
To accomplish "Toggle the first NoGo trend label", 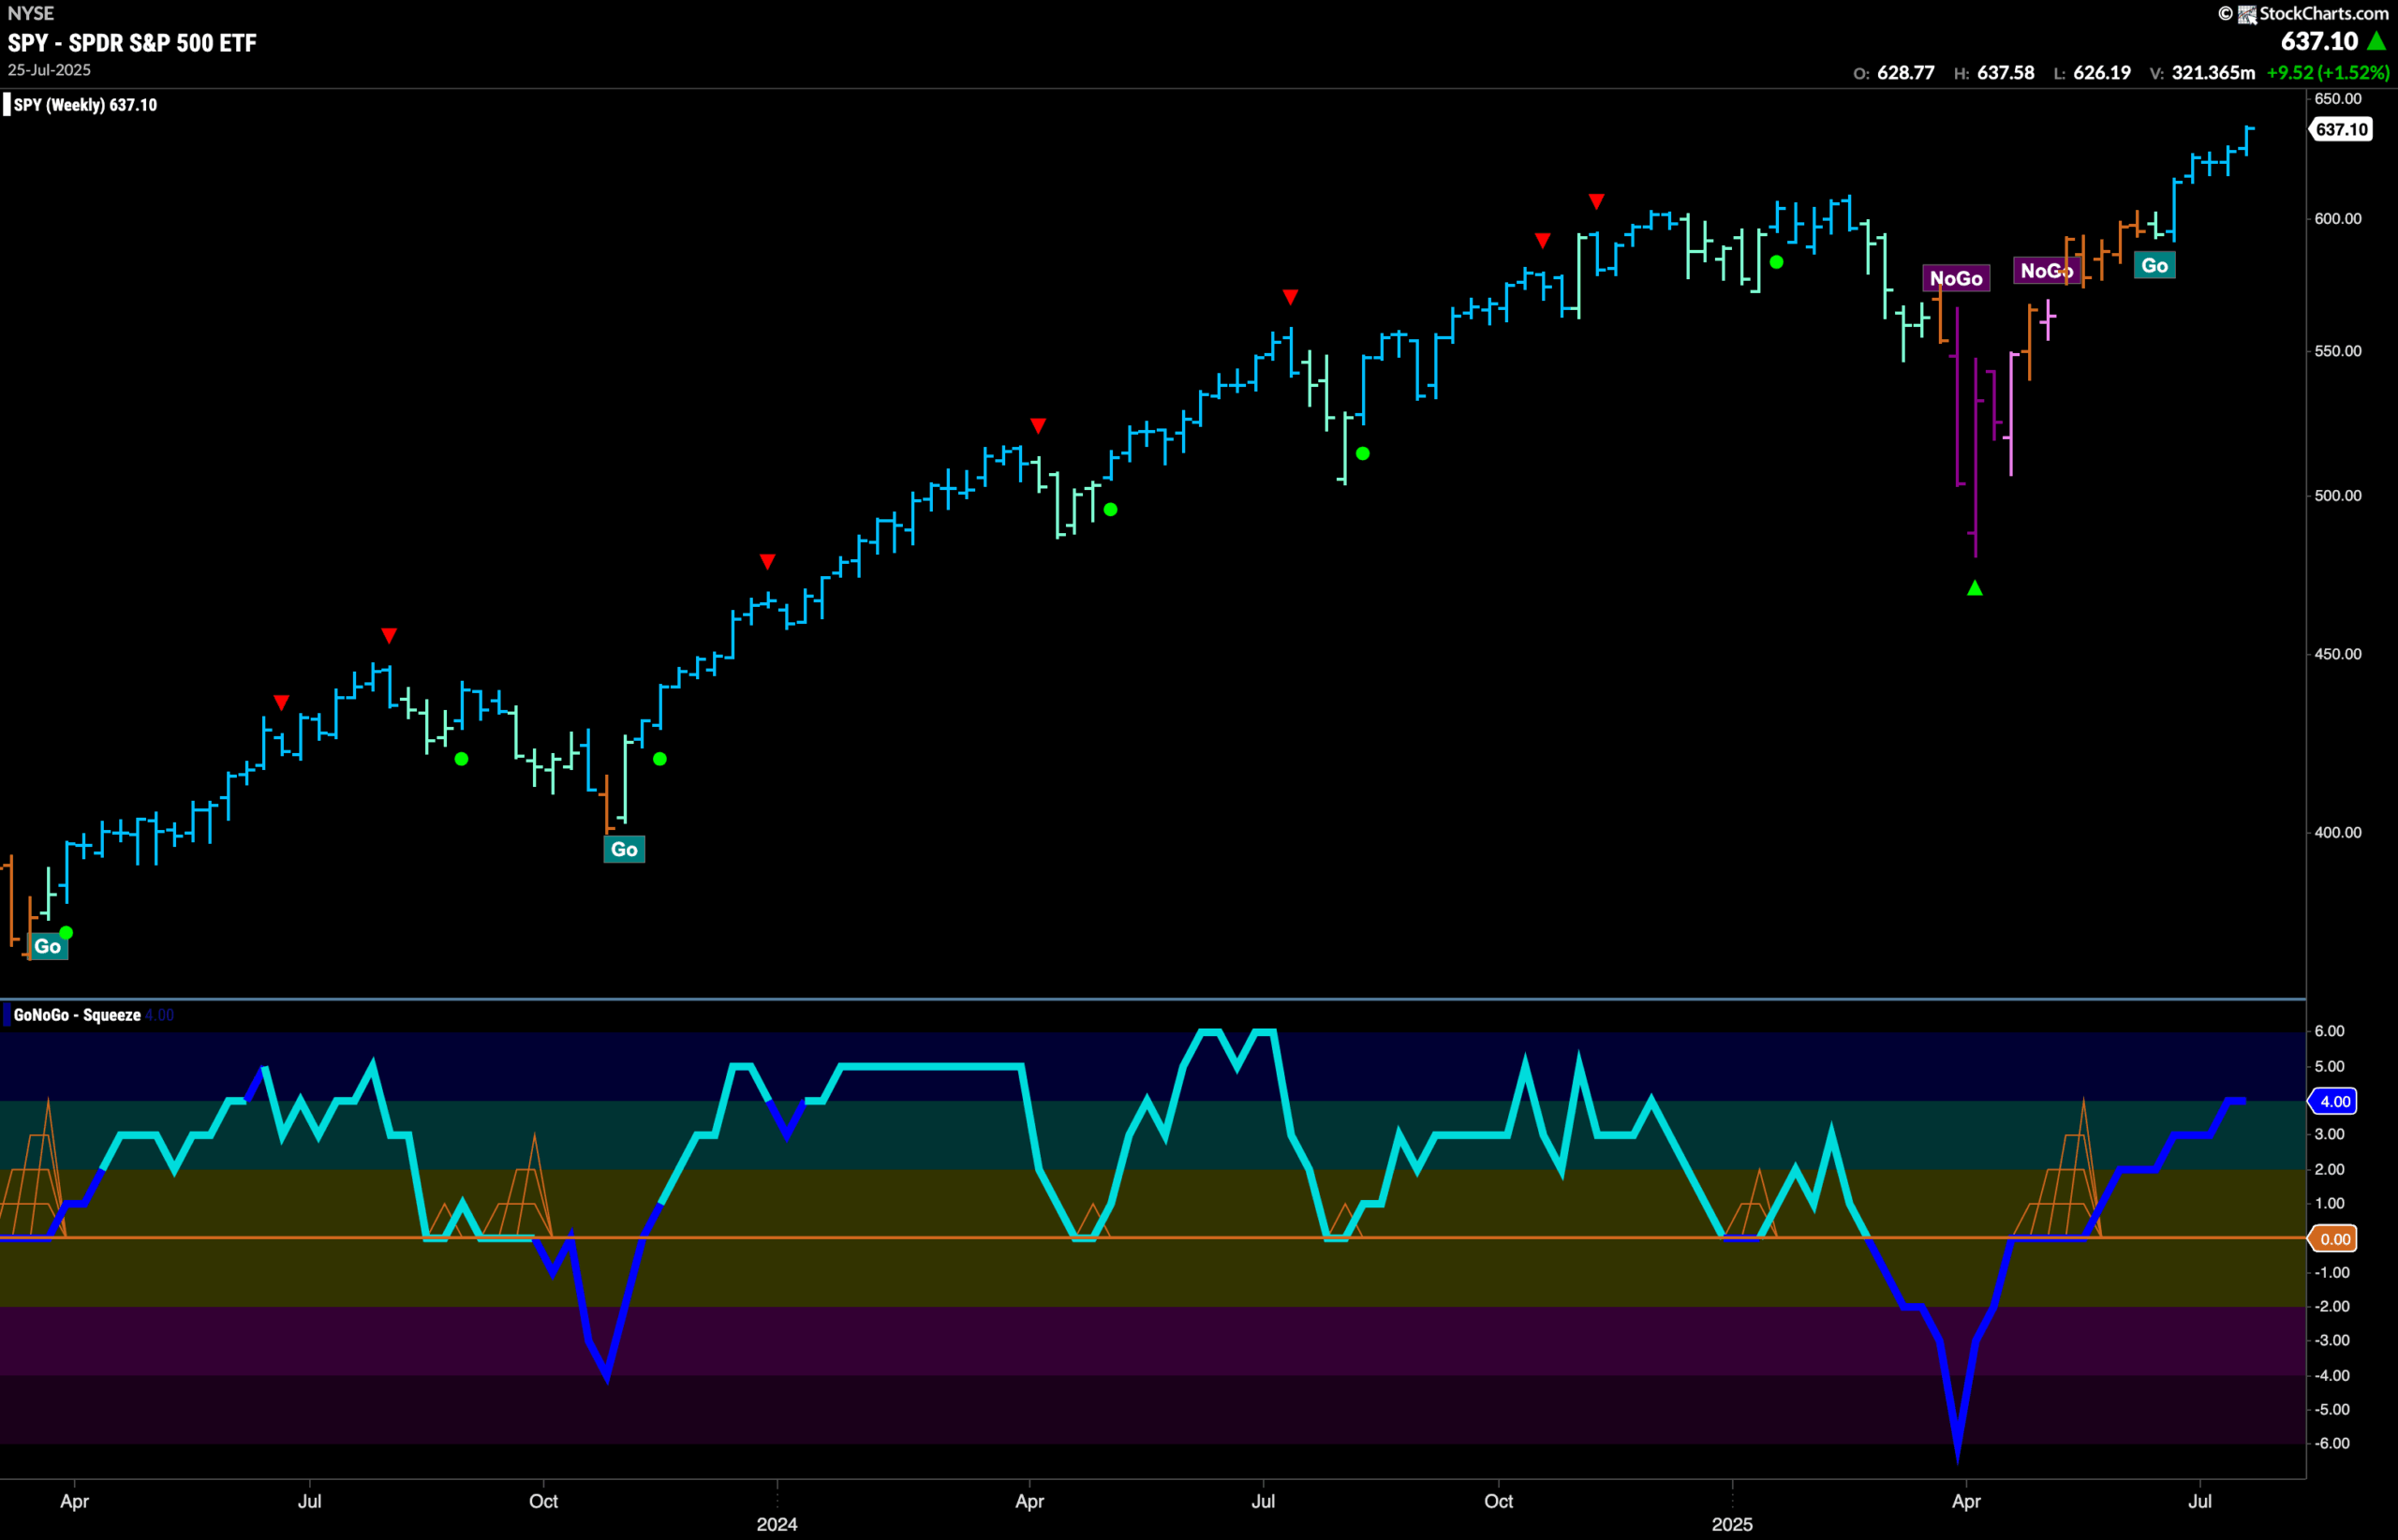I will click(x=1955, y=278).
